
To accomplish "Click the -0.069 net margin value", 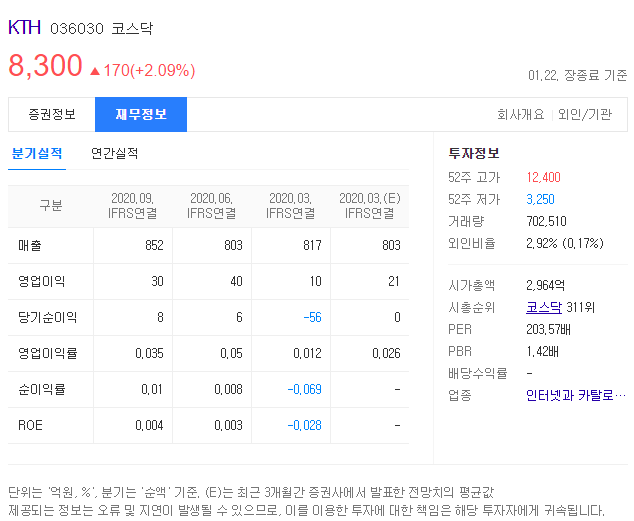I will tap(304, 389).
